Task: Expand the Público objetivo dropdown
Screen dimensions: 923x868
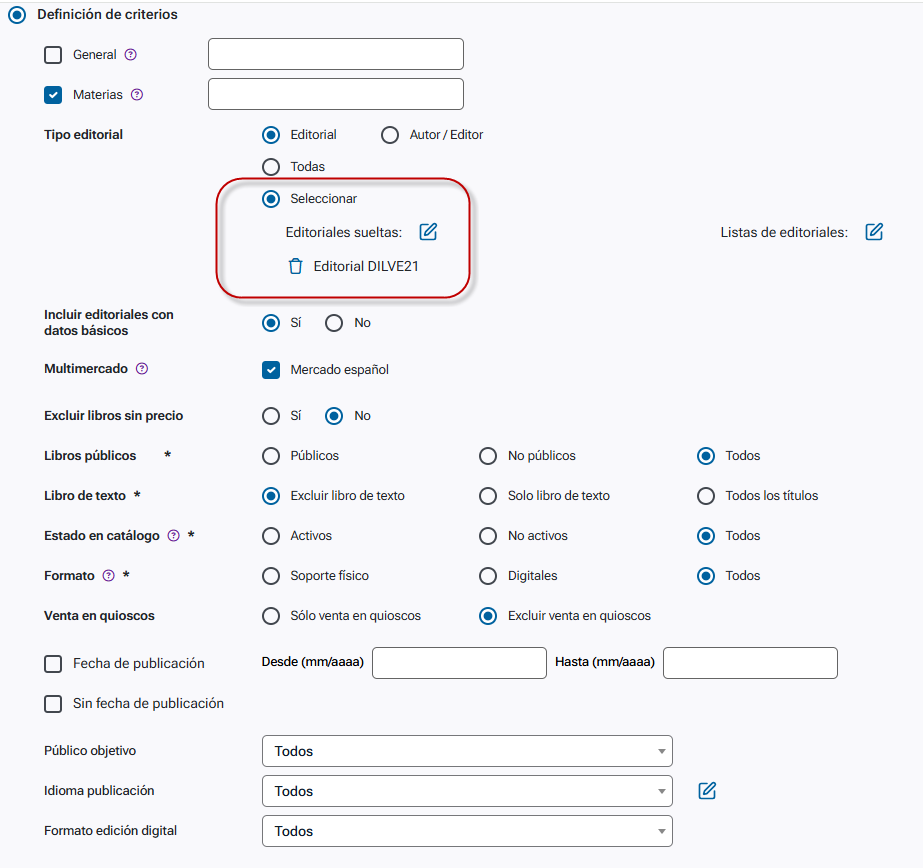Action: tap(467, 751)
